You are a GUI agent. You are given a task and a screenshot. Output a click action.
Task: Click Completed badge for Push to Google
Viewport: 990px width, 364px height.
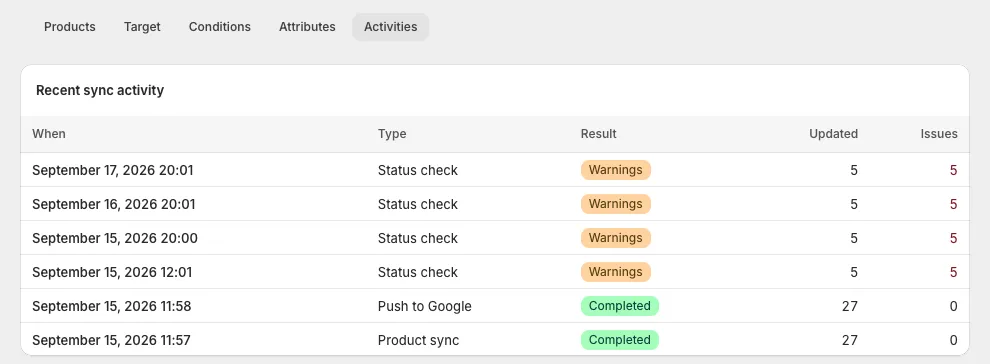pos(619,306)
